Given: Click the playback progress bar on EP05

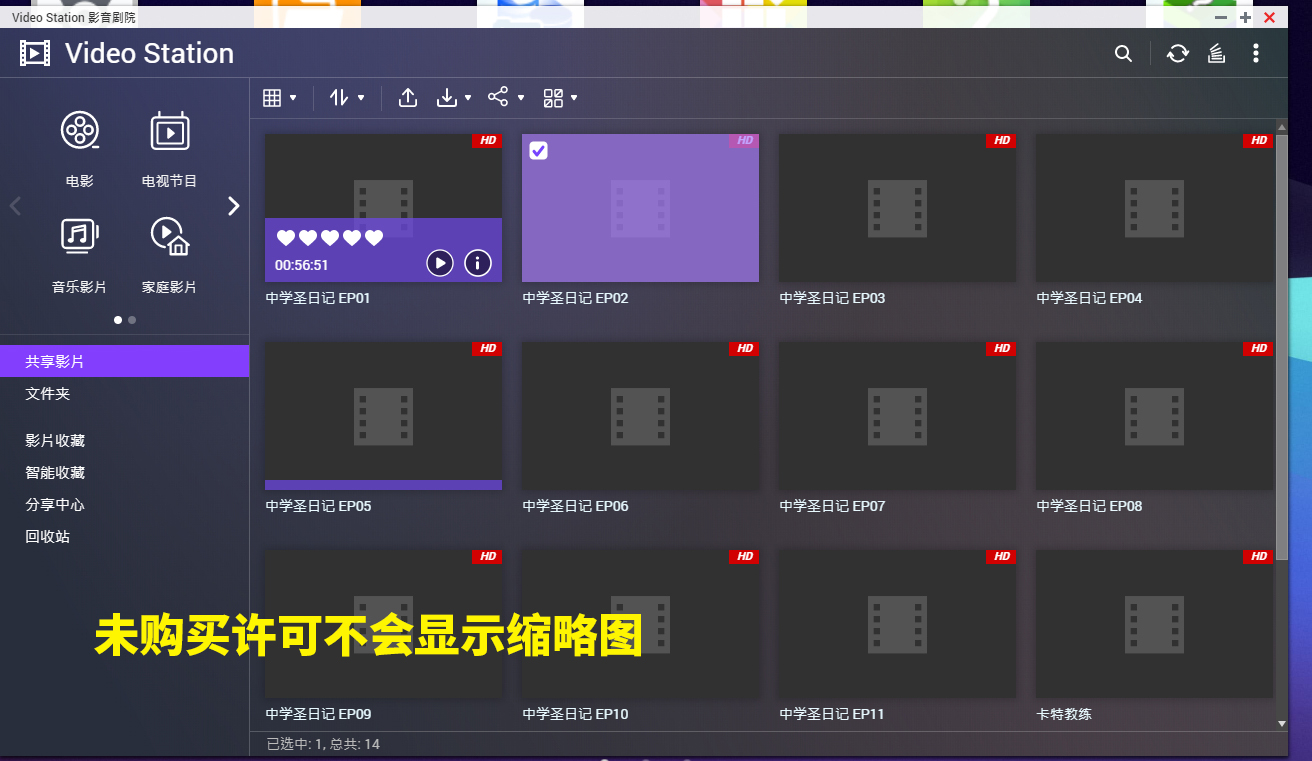Looking at the screenshot, I should 383,484.
